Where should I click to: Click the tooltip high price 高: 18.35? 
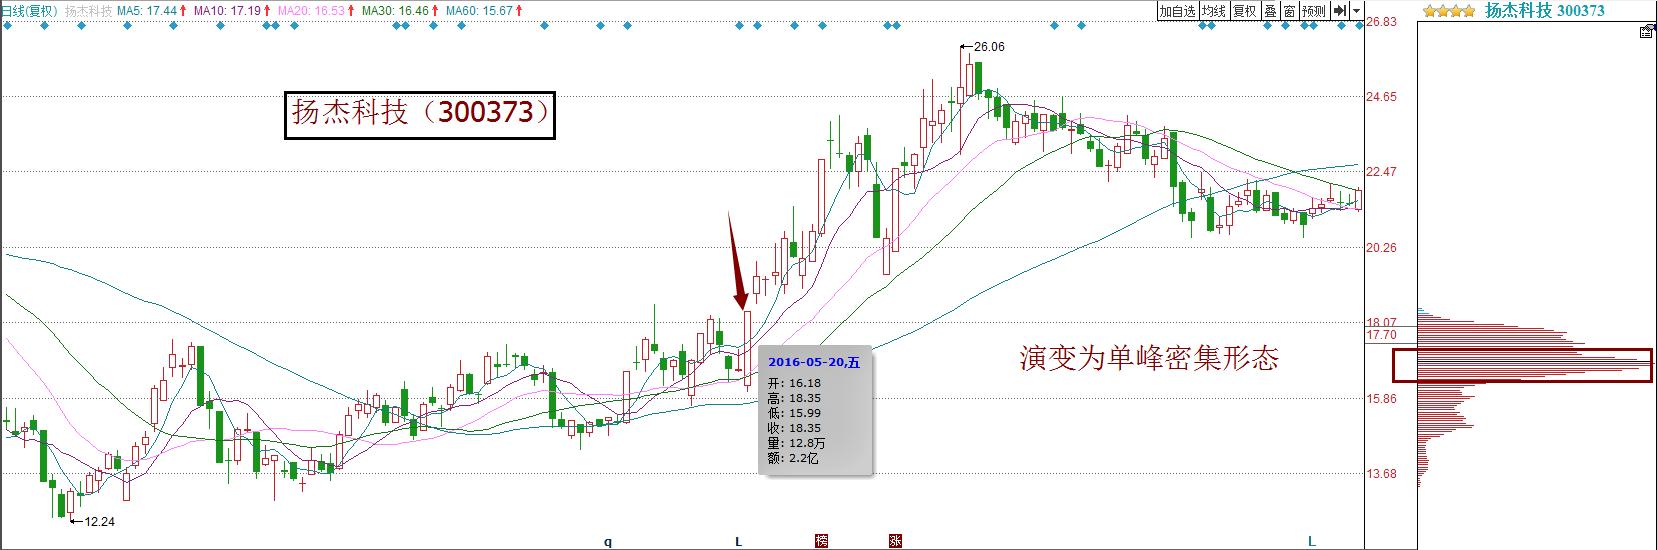[794, 398]
